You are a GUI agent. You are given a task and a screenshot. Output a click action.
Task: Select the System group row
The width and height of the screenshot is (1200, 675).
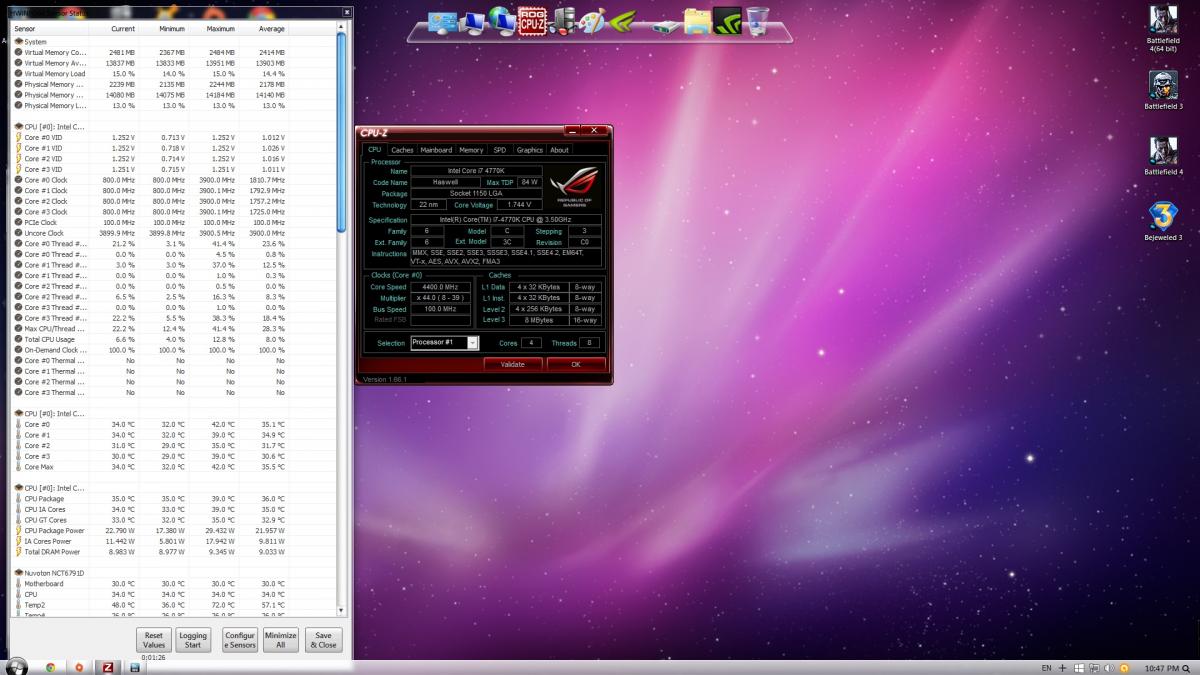175,42
